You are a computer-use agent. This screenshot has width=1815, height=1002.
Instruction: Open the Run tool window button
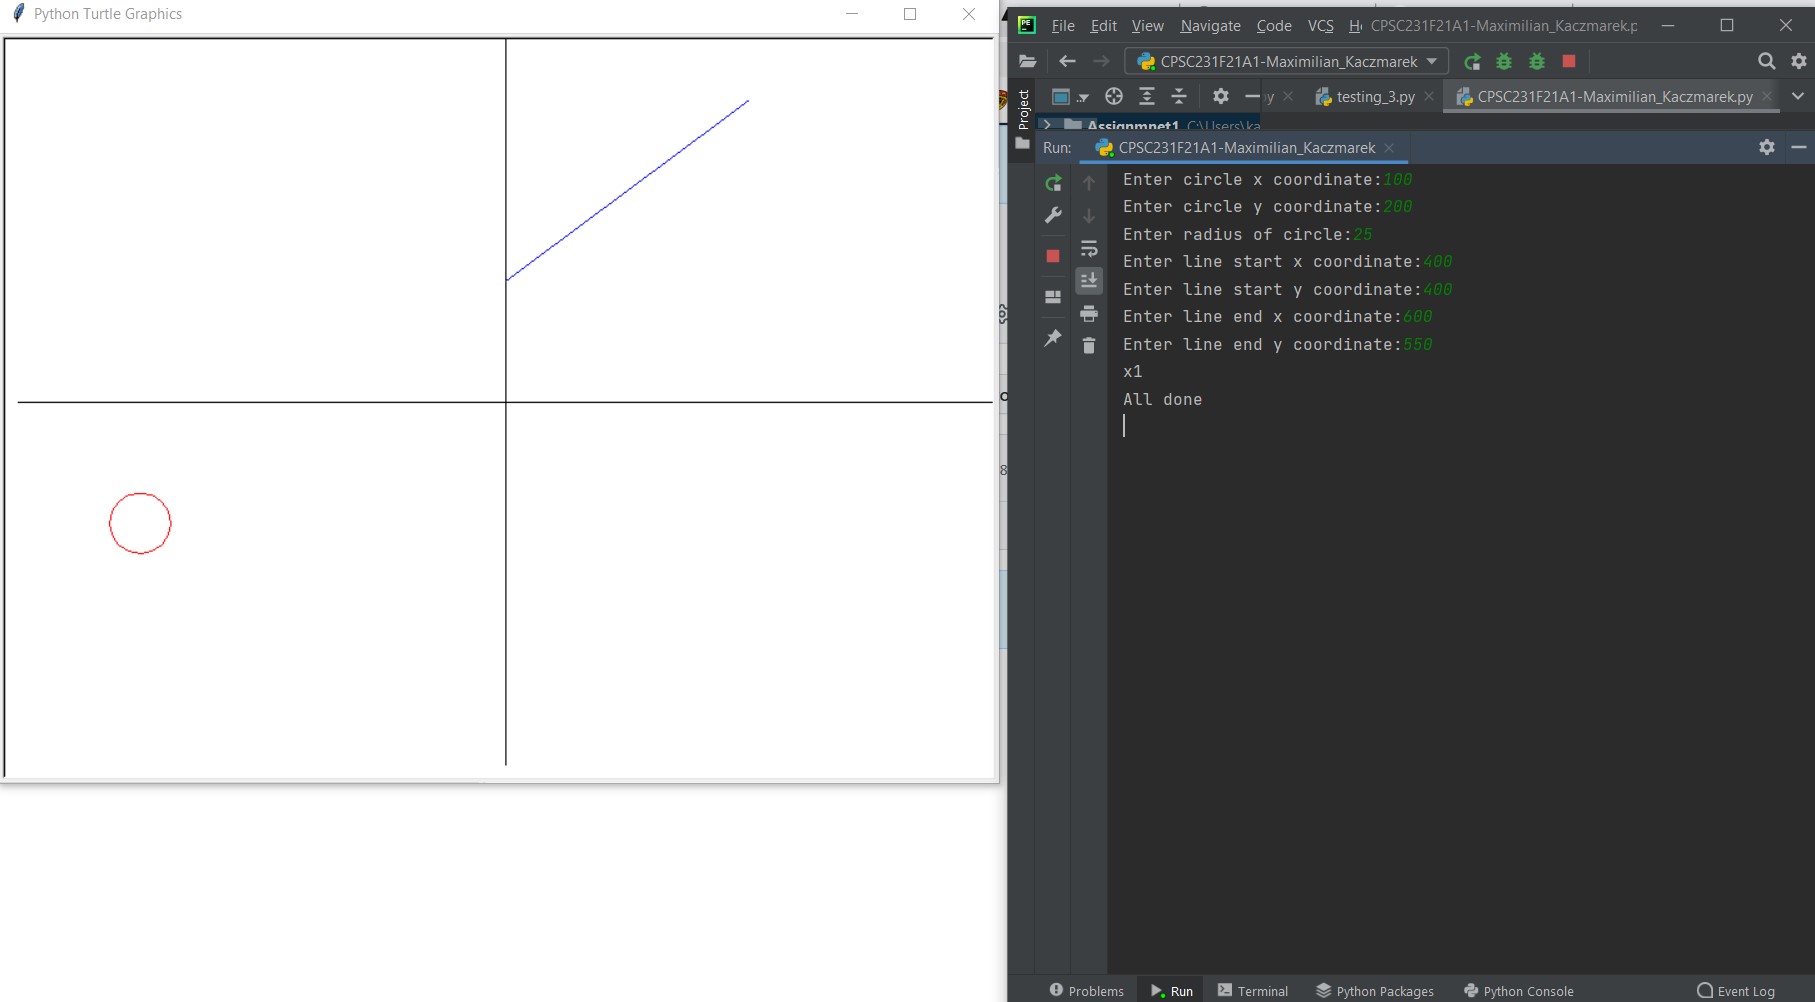click(x=1172, y=991)
